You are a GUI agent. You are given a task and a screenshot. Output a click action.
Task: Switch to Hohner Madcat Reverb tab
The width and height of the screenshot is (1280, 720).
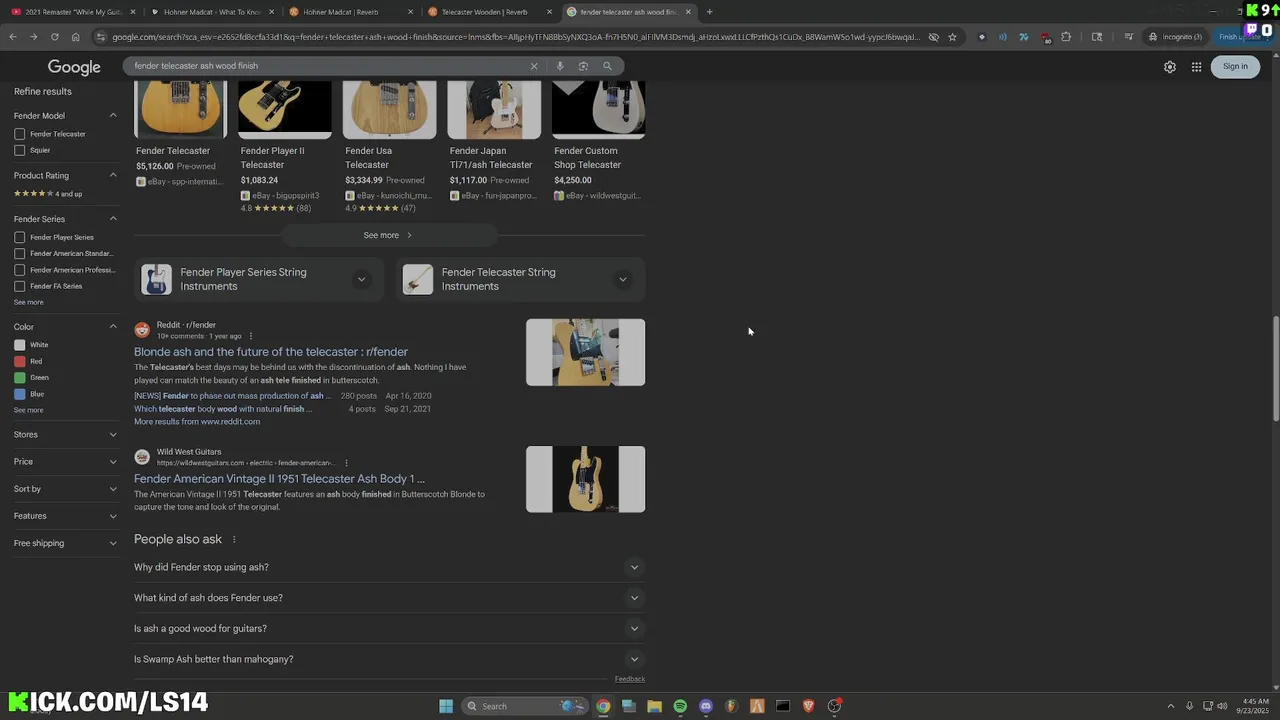click(350, 12)
